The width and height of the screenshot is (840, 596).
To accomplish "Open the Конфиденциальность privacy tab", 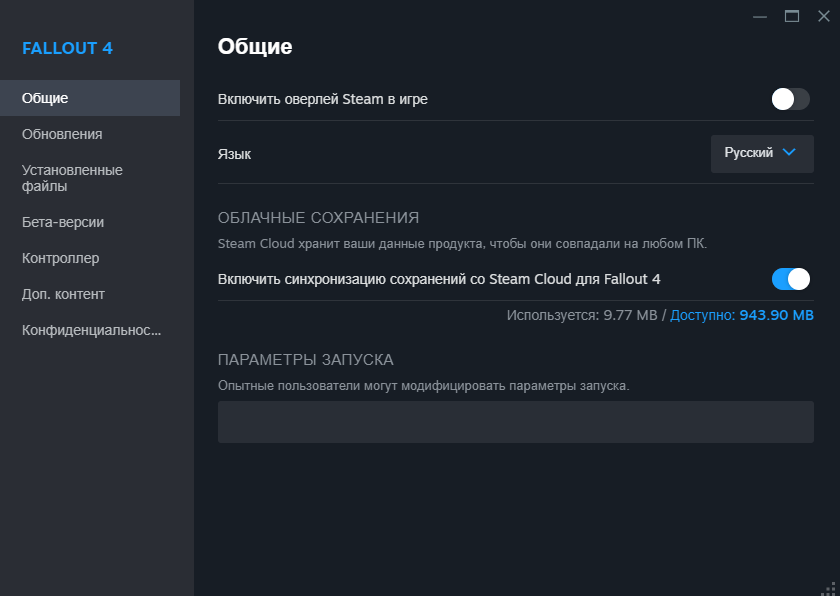I will click(91, 330).
